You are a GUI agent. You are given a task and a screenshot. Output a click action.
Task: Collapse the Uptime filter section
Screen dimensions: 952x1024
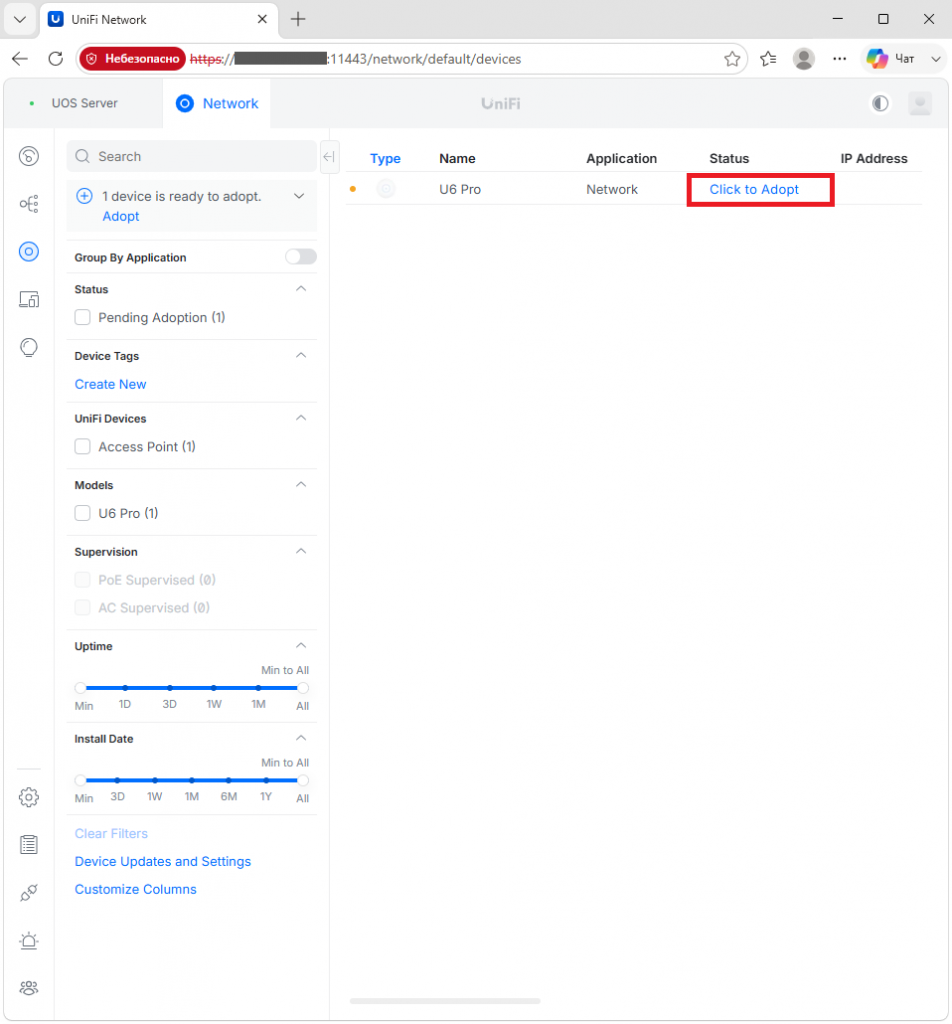[301, 645]
